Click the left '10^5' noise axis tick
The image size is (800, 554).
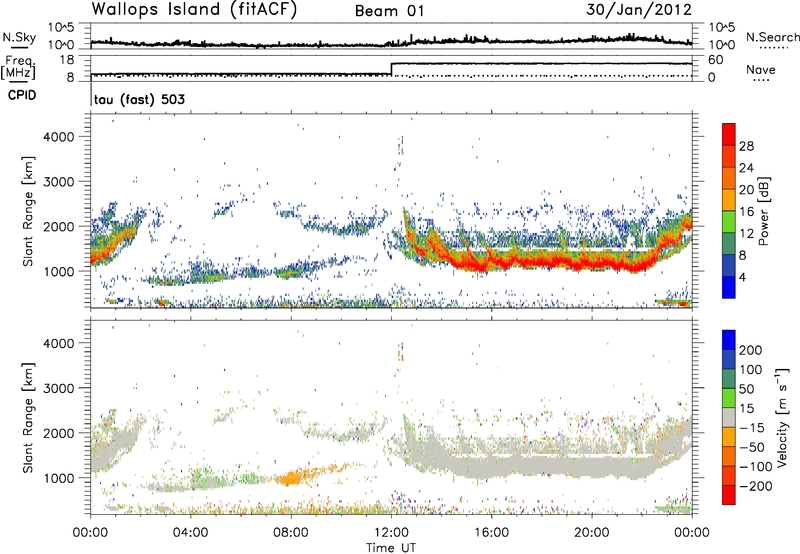[61, 27]
